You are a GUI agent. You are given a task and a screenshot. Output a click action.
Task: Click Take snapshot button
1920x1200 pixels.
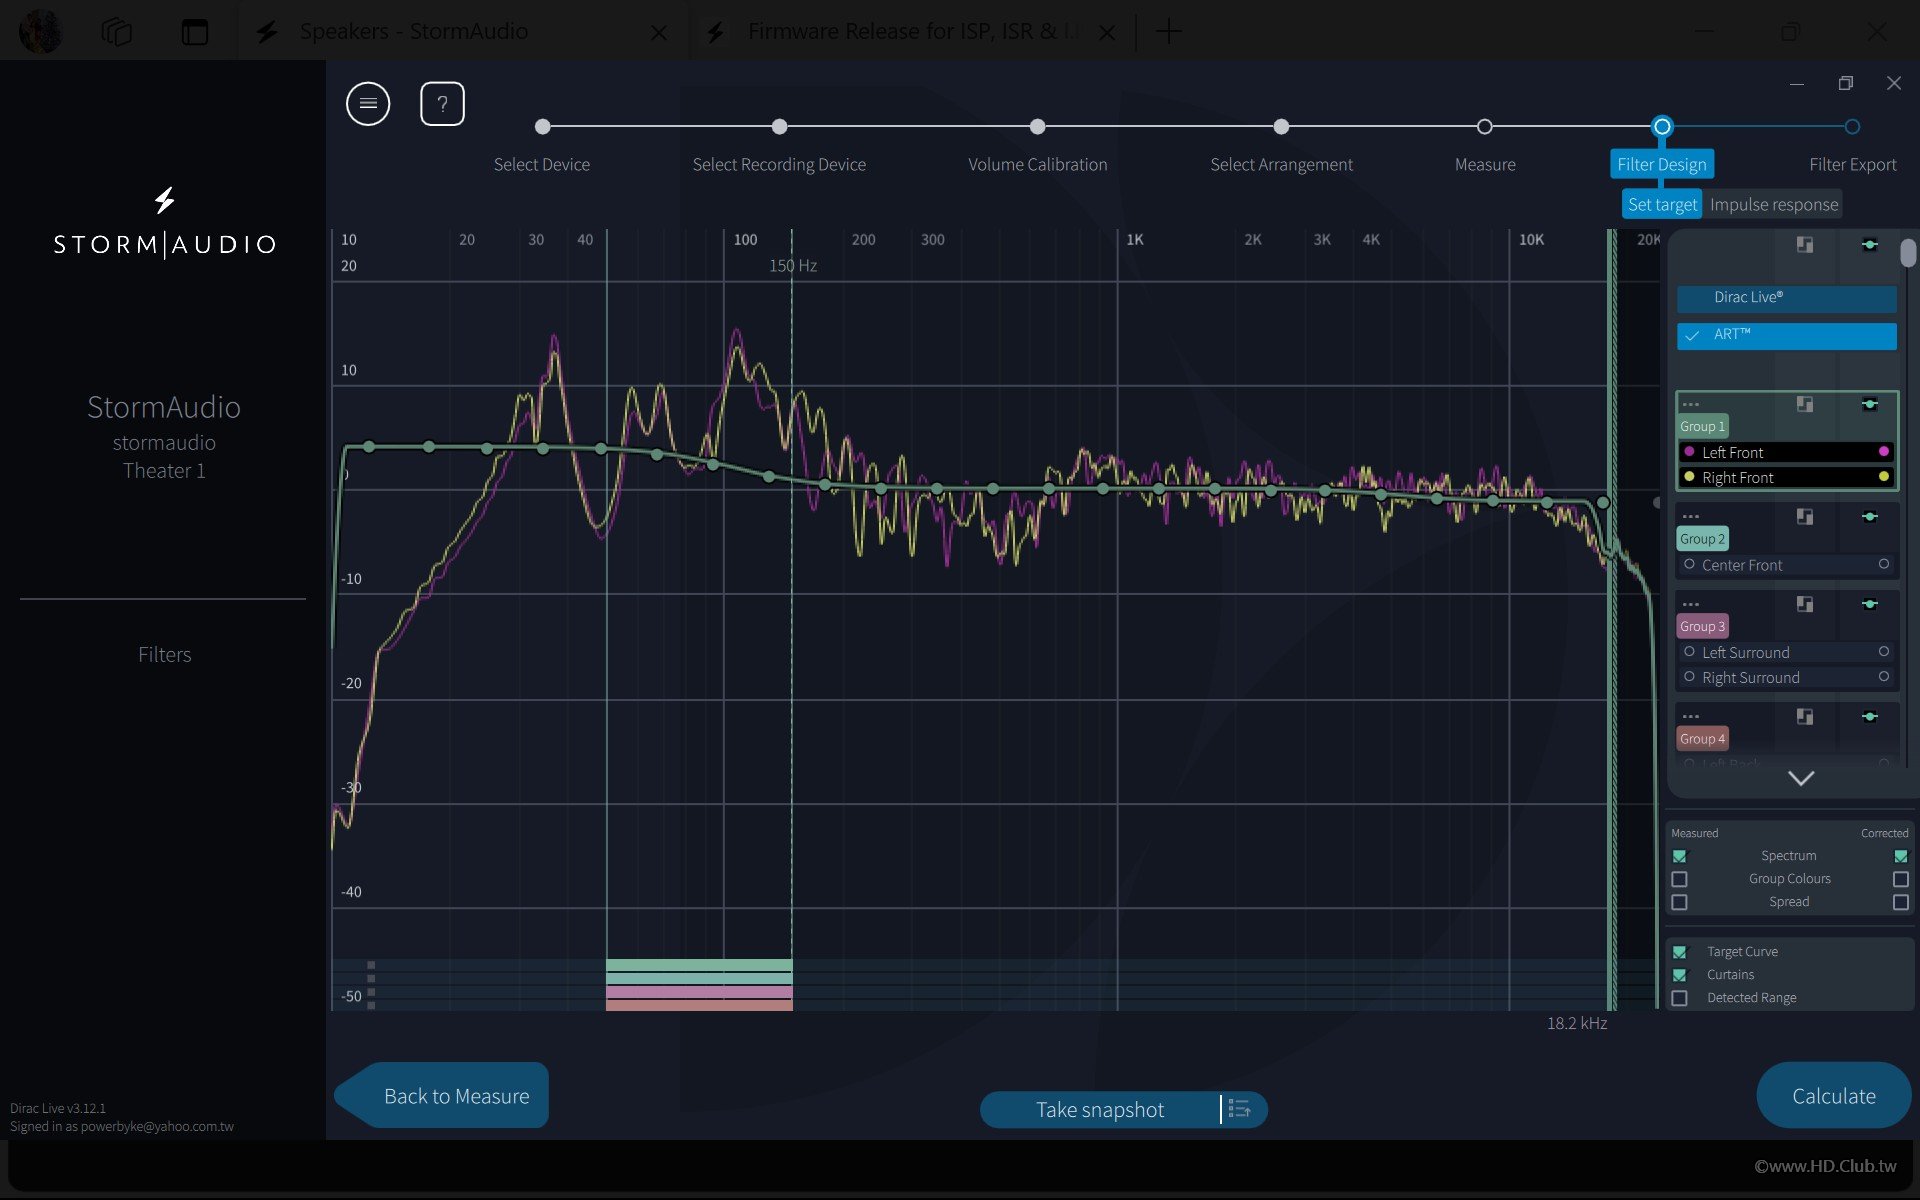click(x=1100, y=1109)
